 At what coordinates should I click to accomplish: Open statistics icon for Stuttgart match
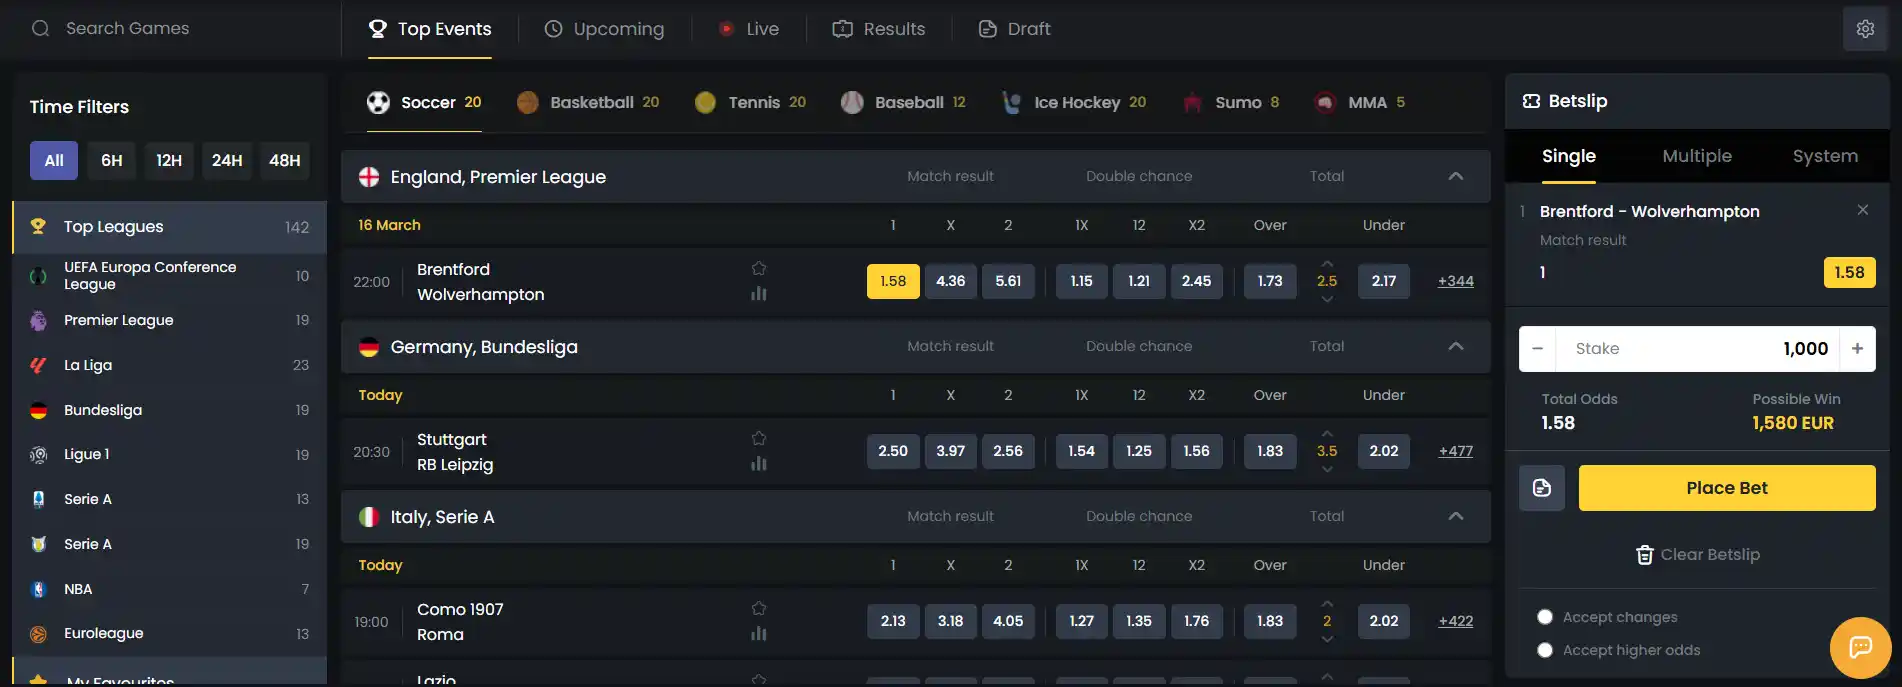pyautogui.click(x=759, y=463)
